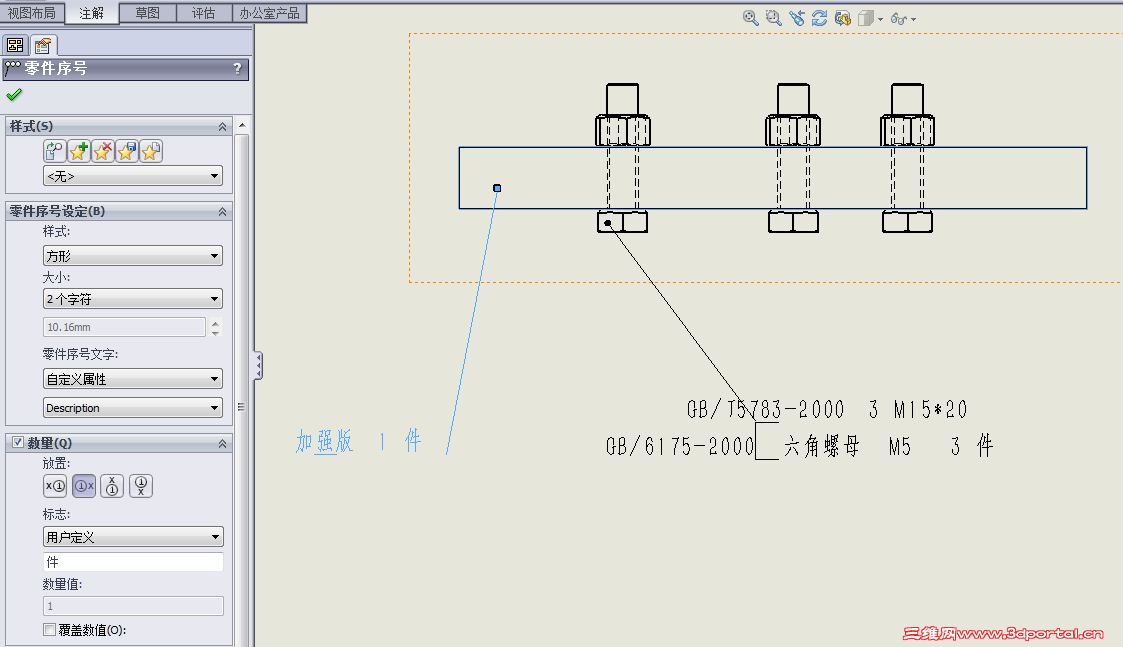Add a new style favorite
The height and width of the screenshot is (647, 1123).
coord(79,151)
